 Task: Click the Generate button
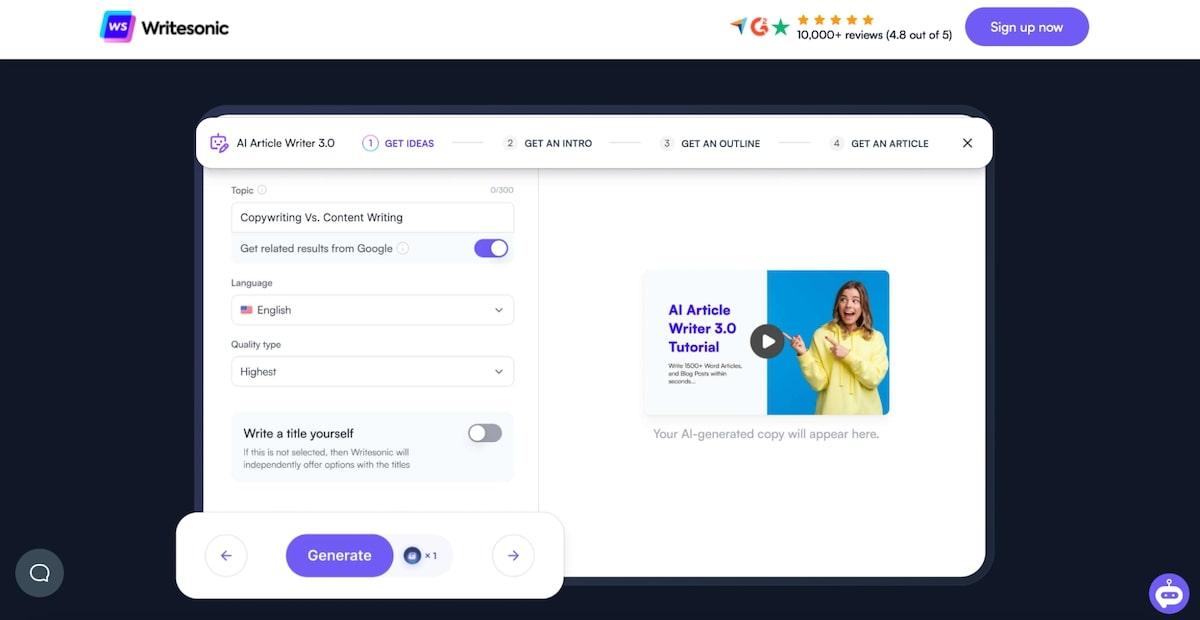[x=339, y=555]
